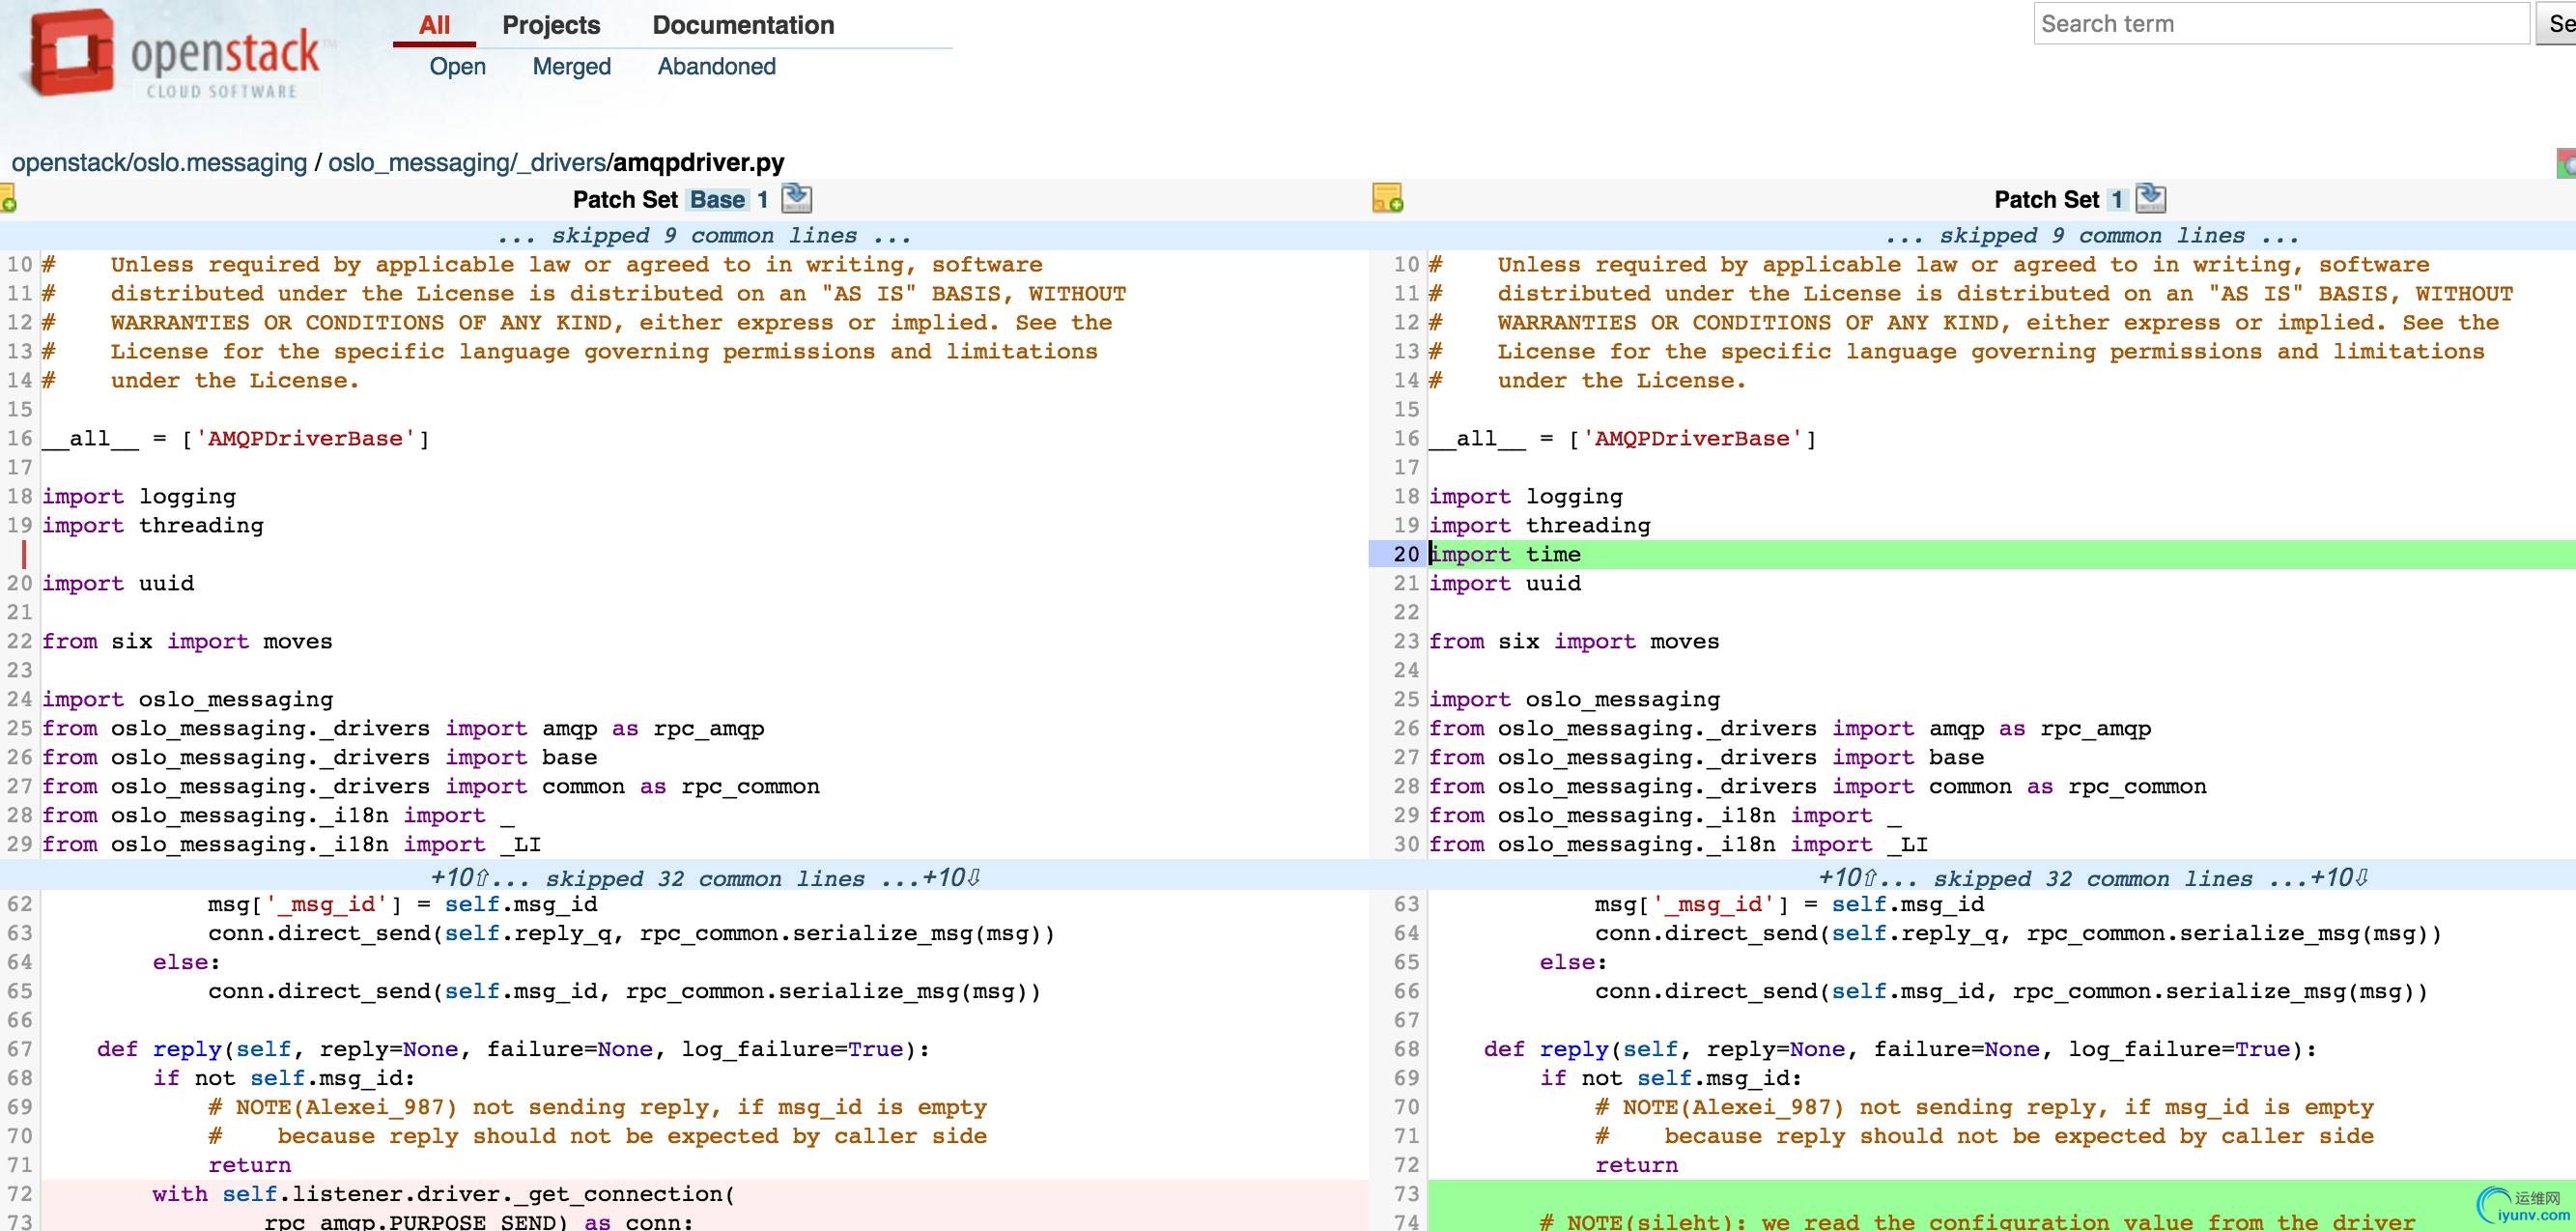Viewport: 2576px width, 1231px height.
Task: Click the 'import time' added line
Action: point(1505,554)
